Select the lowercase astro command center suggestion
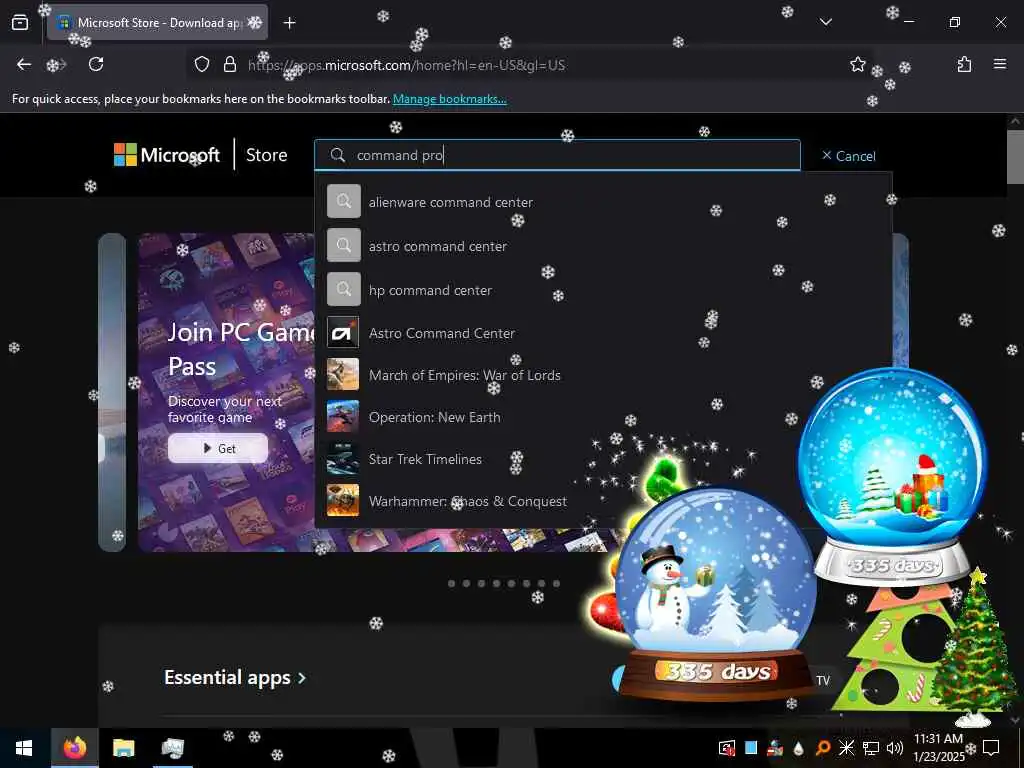1024x768 pixels. [x=603, y=246]
